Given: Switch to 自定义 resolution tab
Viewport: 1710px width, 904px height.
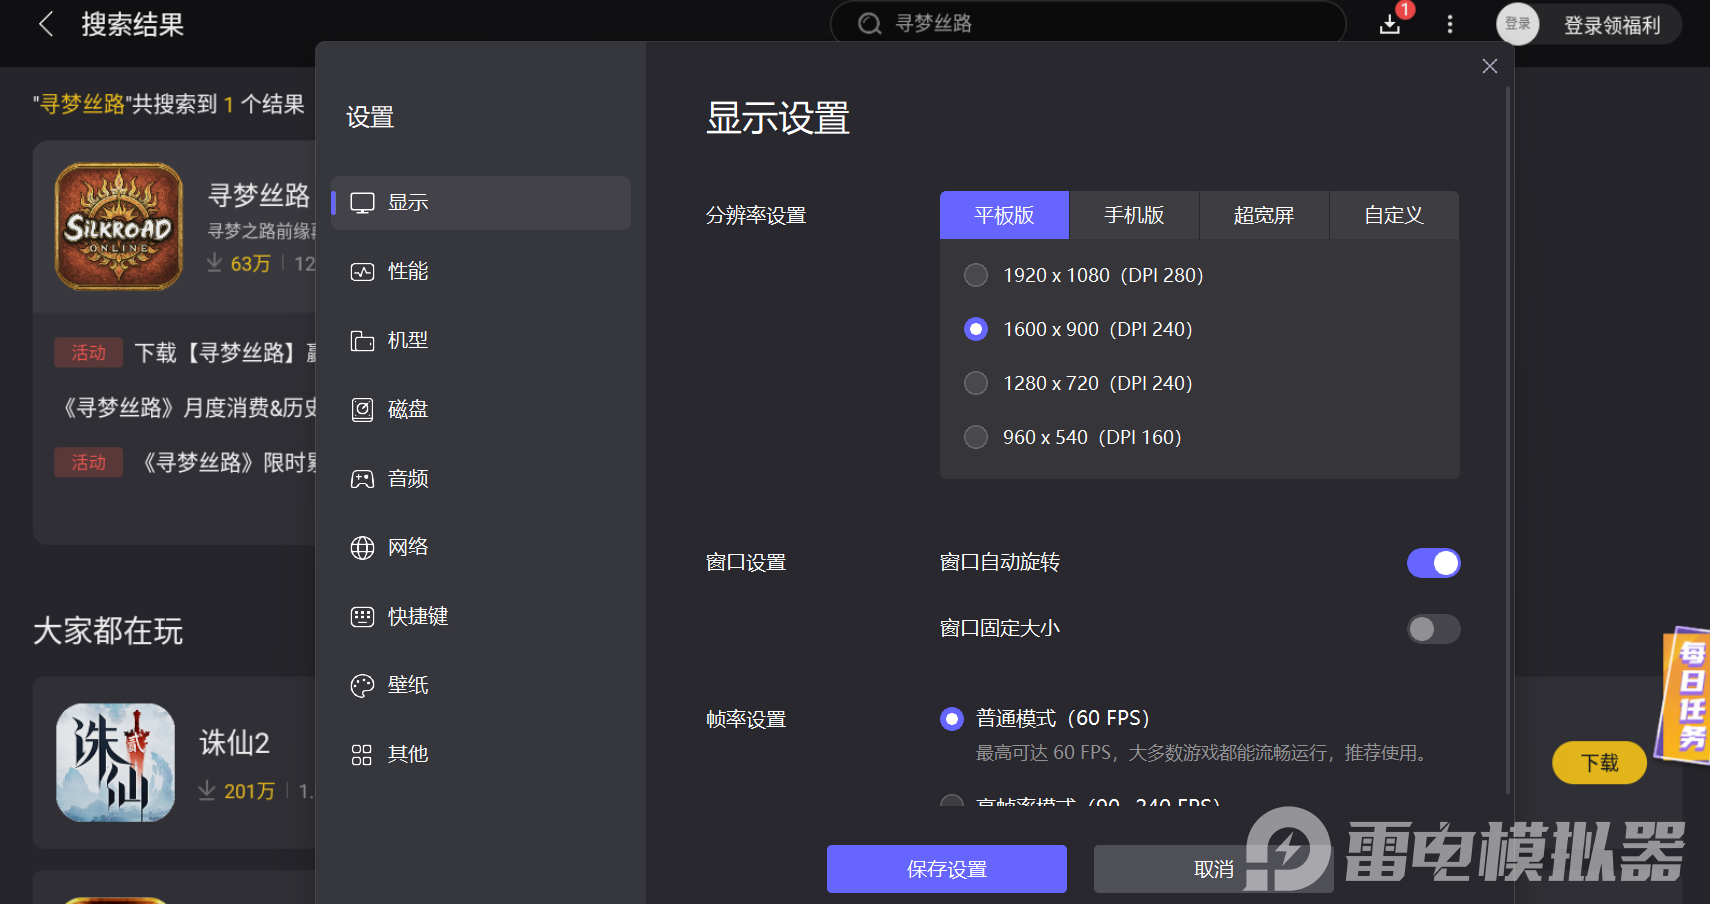Looking at the screenshot, I should [1394, 215].
